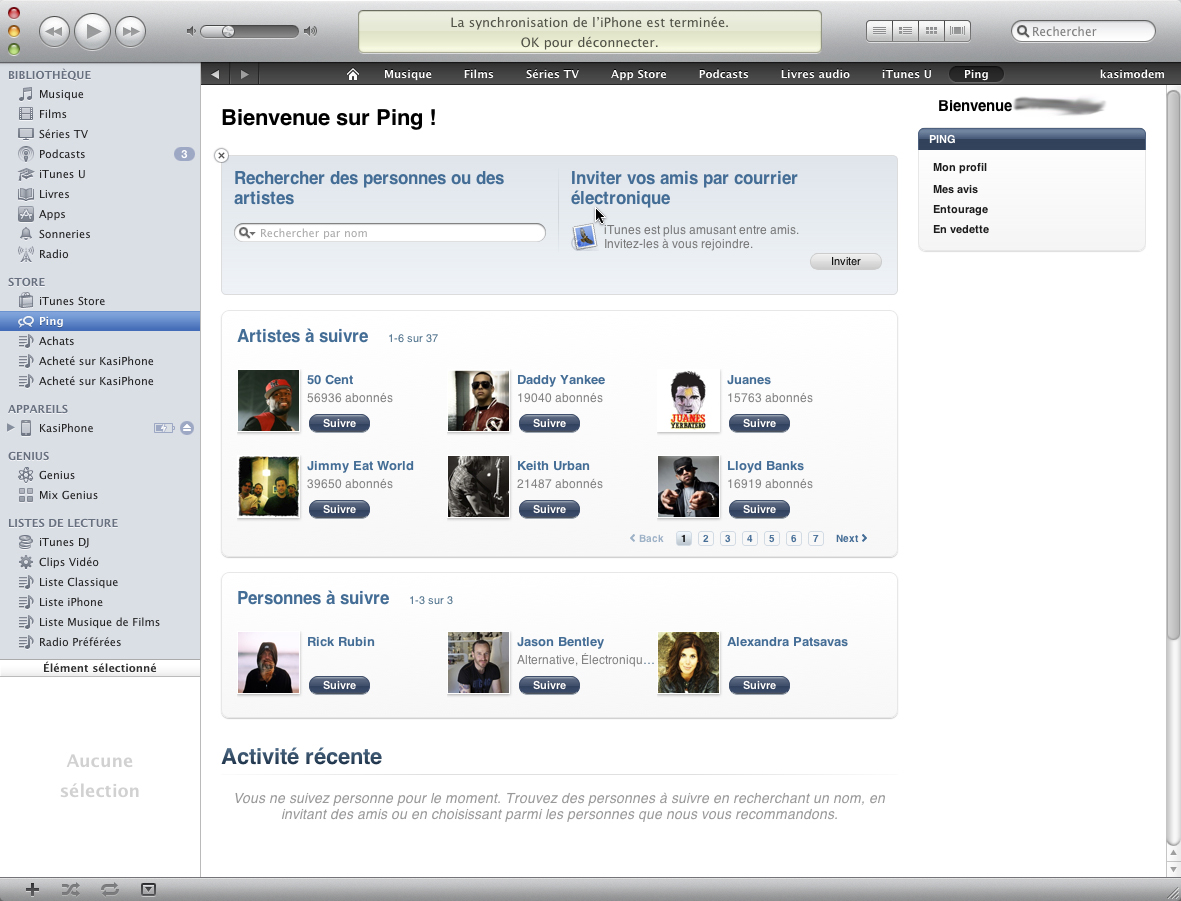The width and height of the screenshot is (1181, 901).
Task: Open the Films store tab
Action: pyautogui.click(x=478, y=74)
